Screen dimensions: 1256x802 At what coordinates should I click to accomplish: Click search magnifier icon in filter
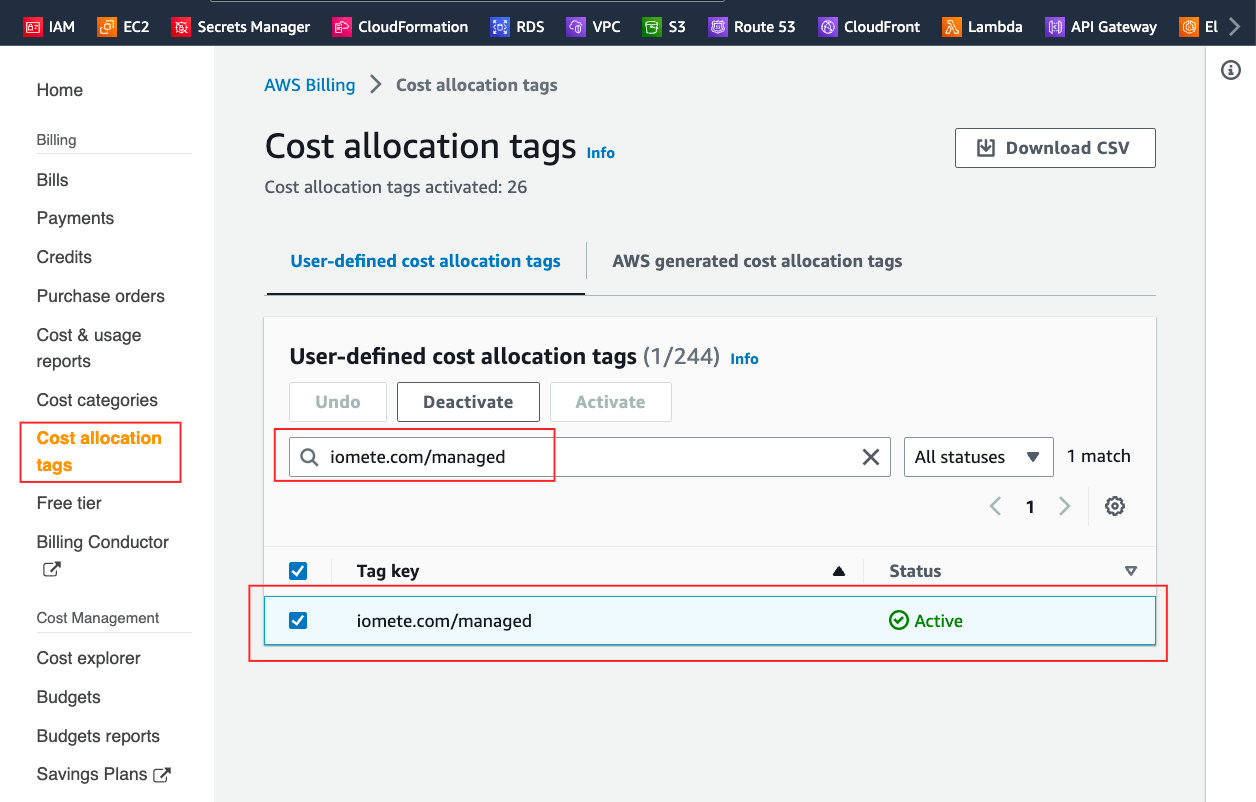(x=309, y=457)
